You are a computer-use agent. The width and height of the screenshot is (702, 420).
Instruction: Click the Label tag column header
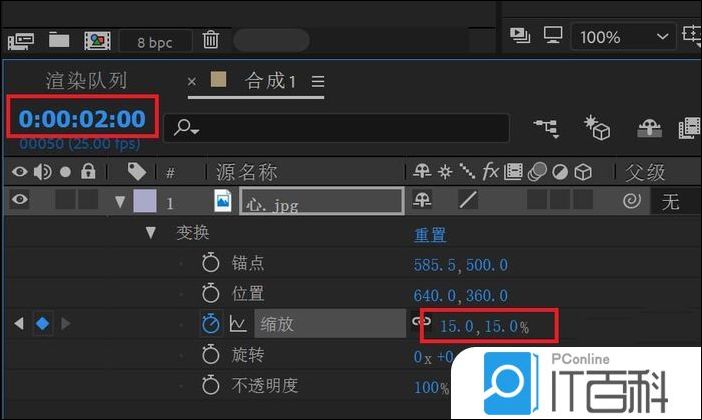(x=137, y=171)
